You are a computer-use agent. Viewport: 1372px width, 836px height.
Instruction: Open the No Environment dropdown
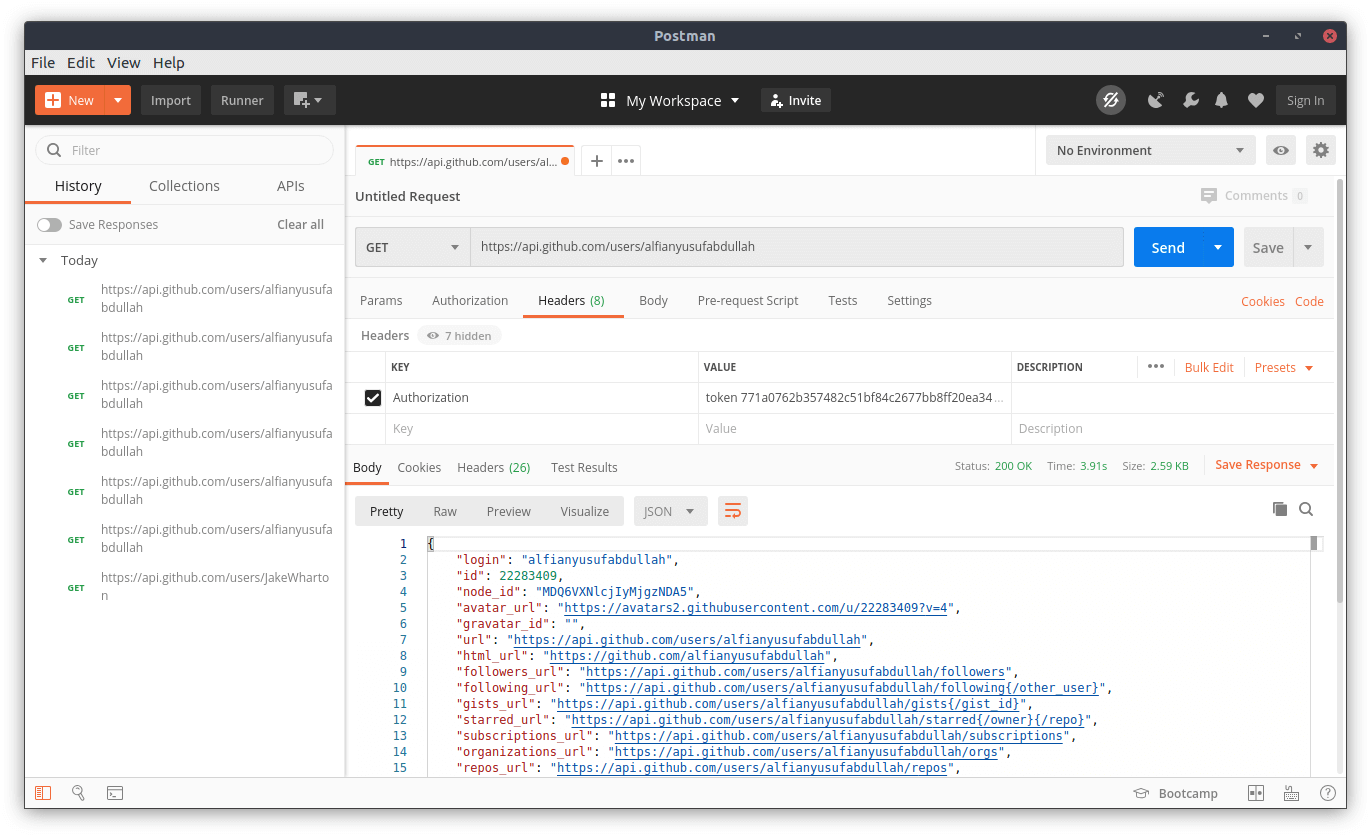click(1151, 150)
